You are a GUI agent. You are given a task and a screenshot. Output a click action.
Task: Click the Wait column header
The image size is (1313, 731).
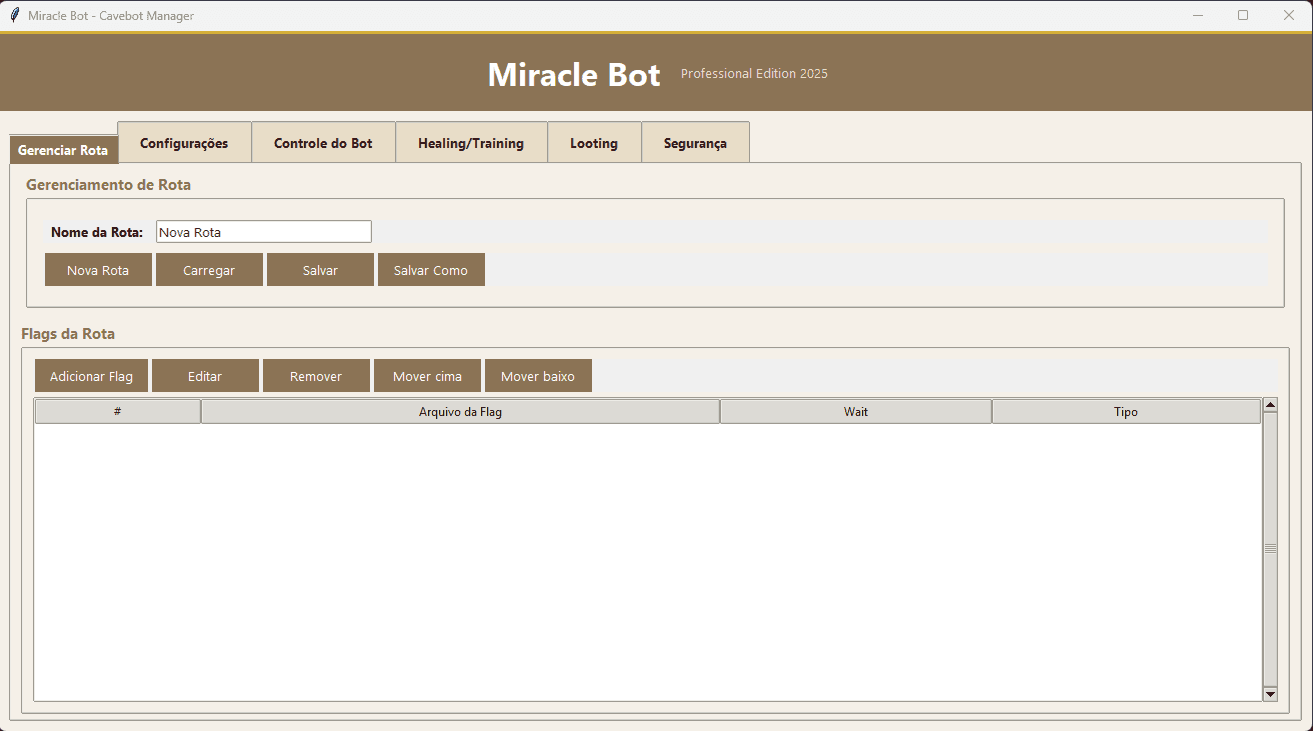[855, 410]
